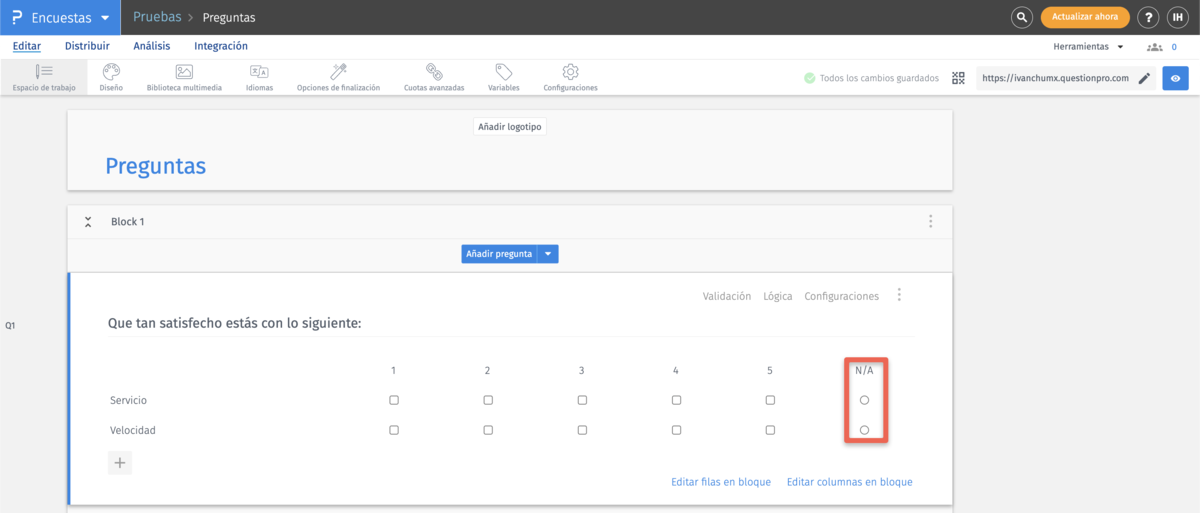
Task: Expand the Herramientas dropdown
Action: click(x=1088, y=47)
